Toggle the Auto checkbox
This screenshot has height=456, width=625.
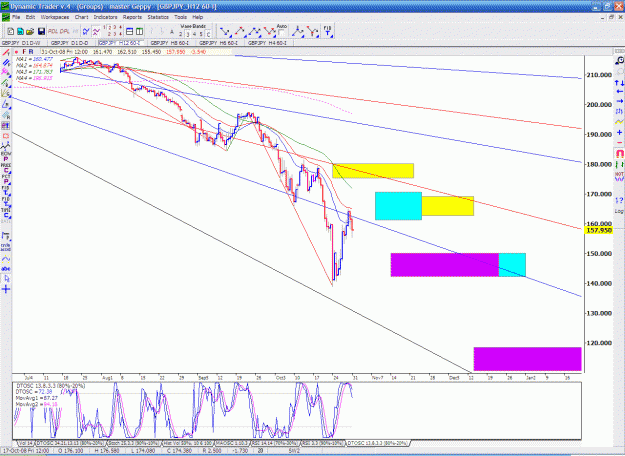coord(281,33)
